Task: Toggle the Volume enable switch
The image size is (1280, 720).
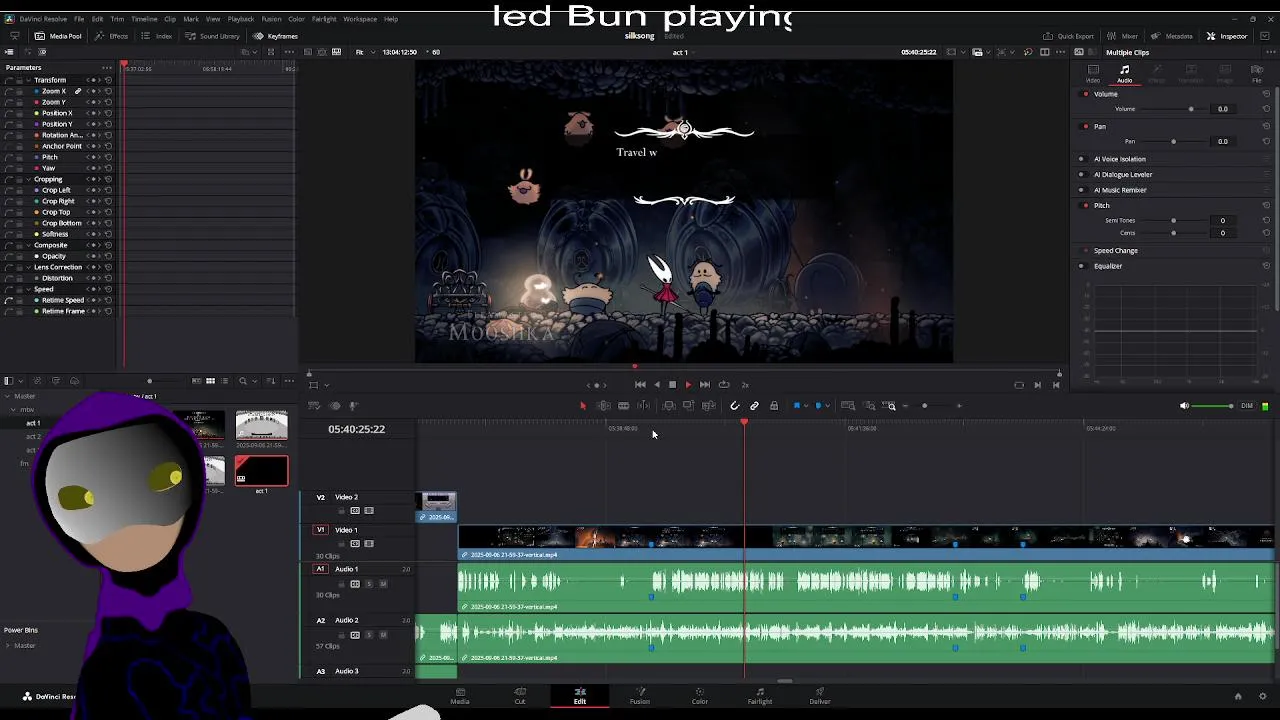Action: click(x=1086, y=94)
